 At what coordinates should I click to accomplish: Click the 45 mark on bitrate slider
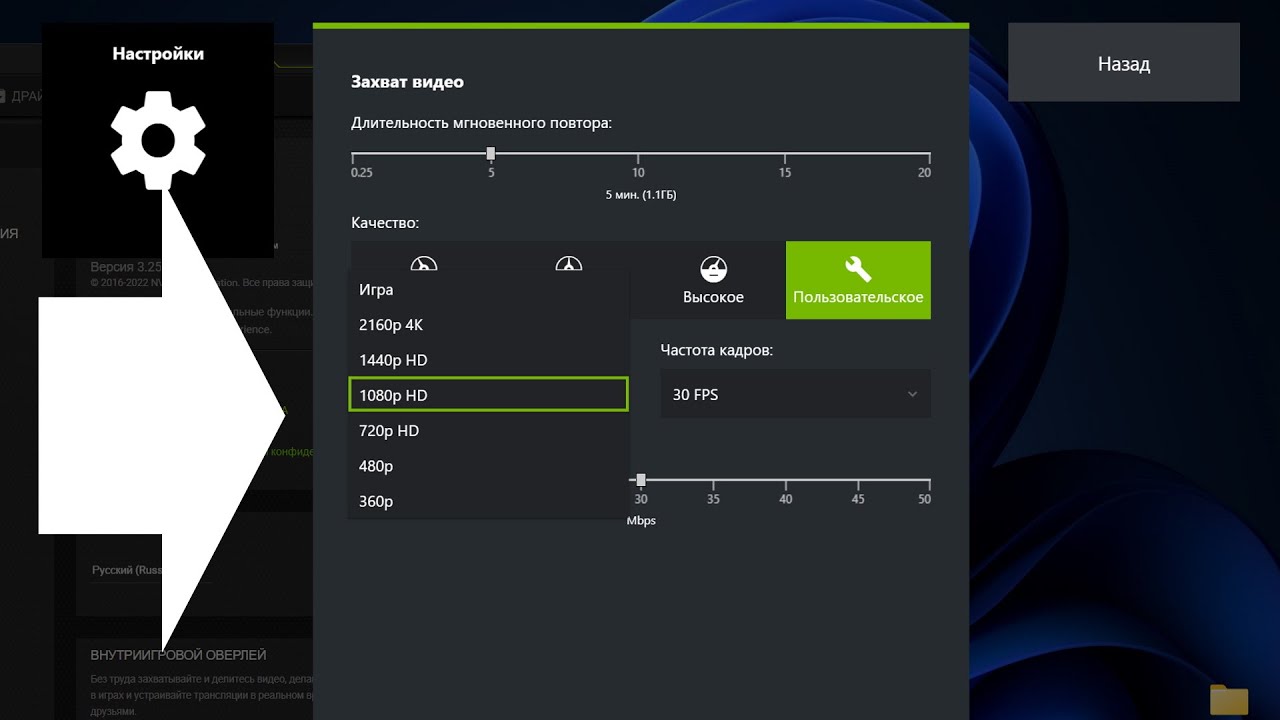click(858, 499)
